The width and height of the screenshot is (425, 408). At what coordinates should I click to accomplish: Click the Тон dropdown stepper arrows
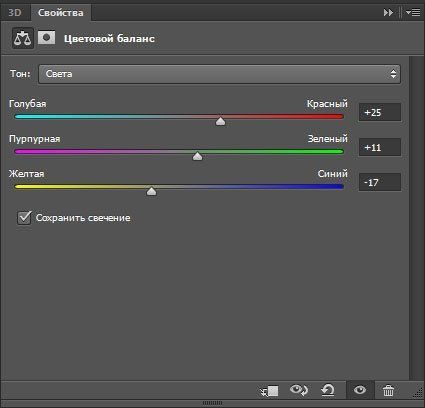click(393, 74)
